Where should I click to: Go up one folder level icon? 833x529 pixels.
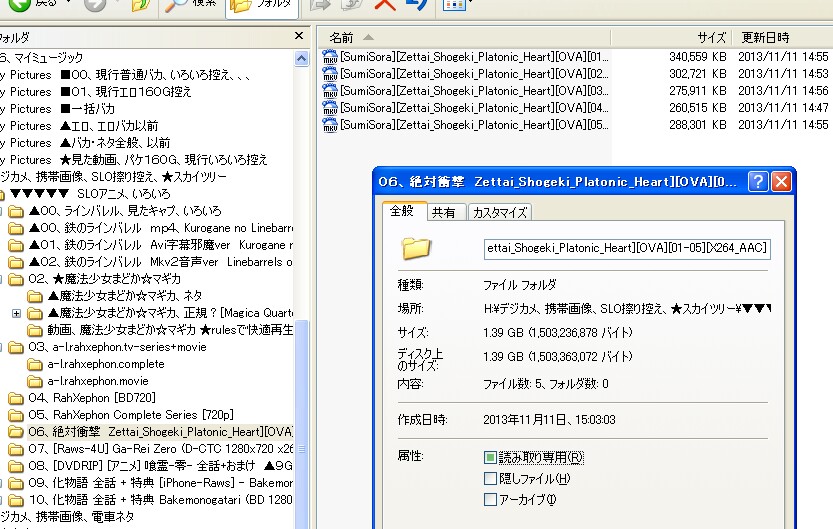(x=141, y=5)
